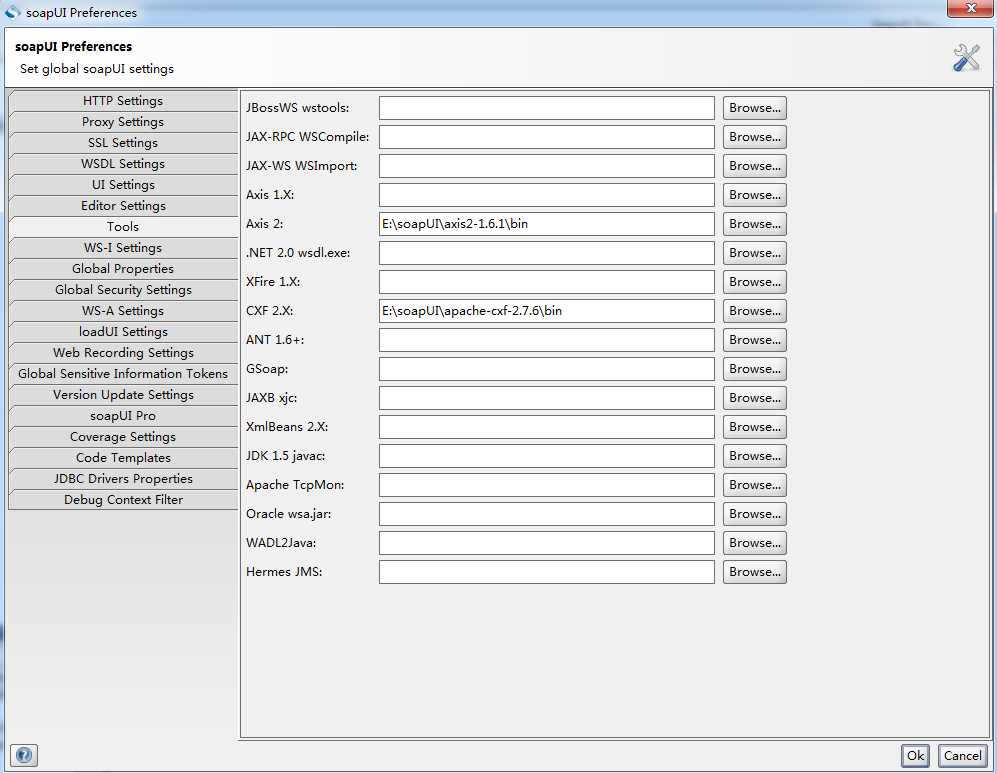Browse for Apache TcpMon path
Screen dimensions: 997x773
pos(755,485)
